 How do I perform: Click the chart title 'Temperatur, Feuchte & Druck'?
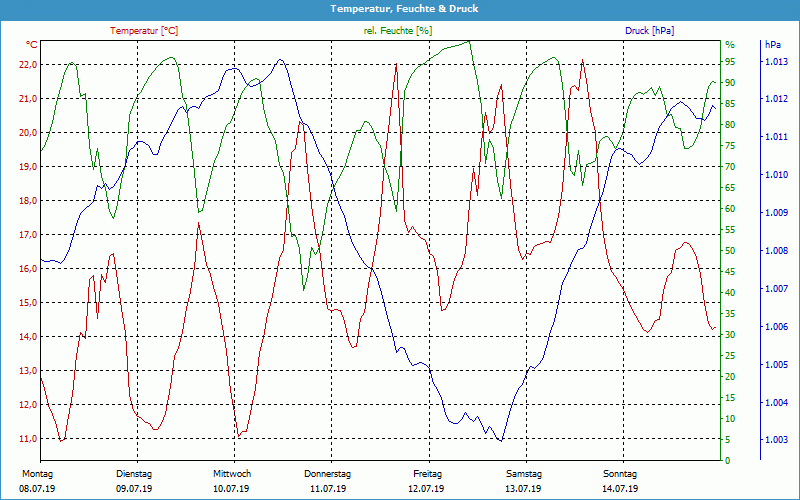(x=404, y=9)
